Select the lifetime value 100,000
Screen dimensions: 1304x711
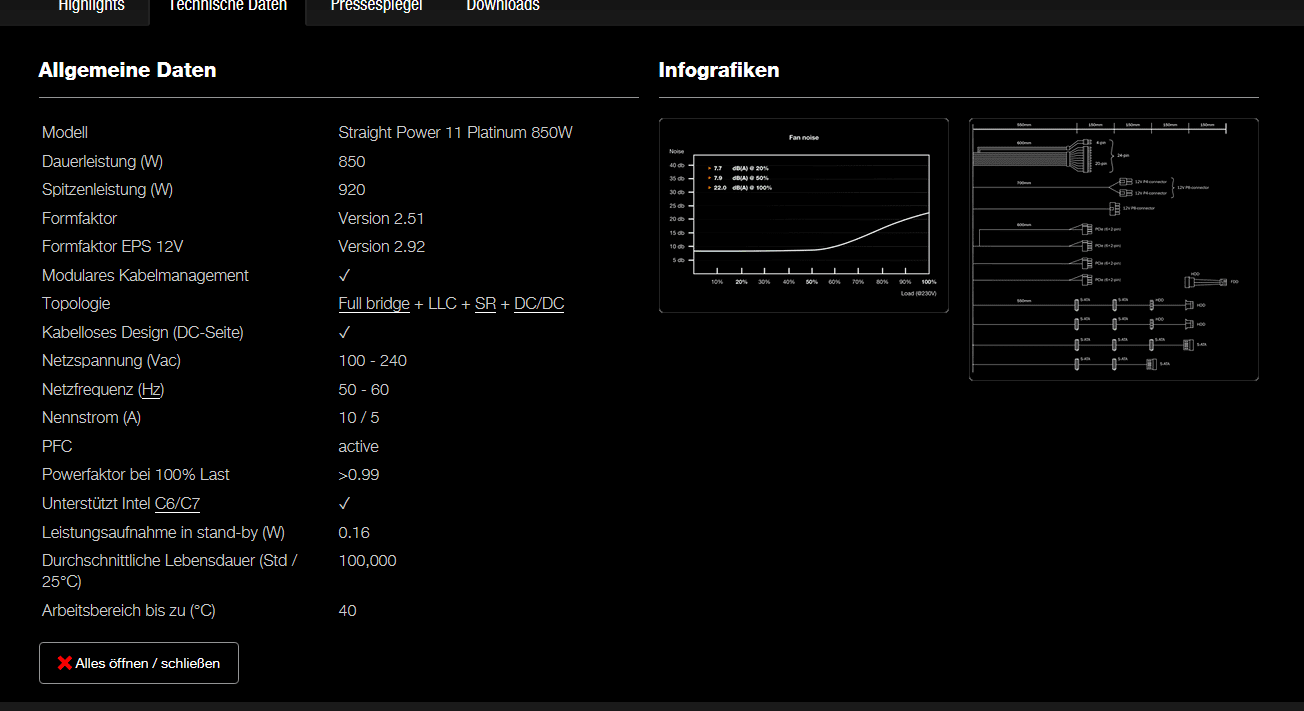tap(368, 561)
